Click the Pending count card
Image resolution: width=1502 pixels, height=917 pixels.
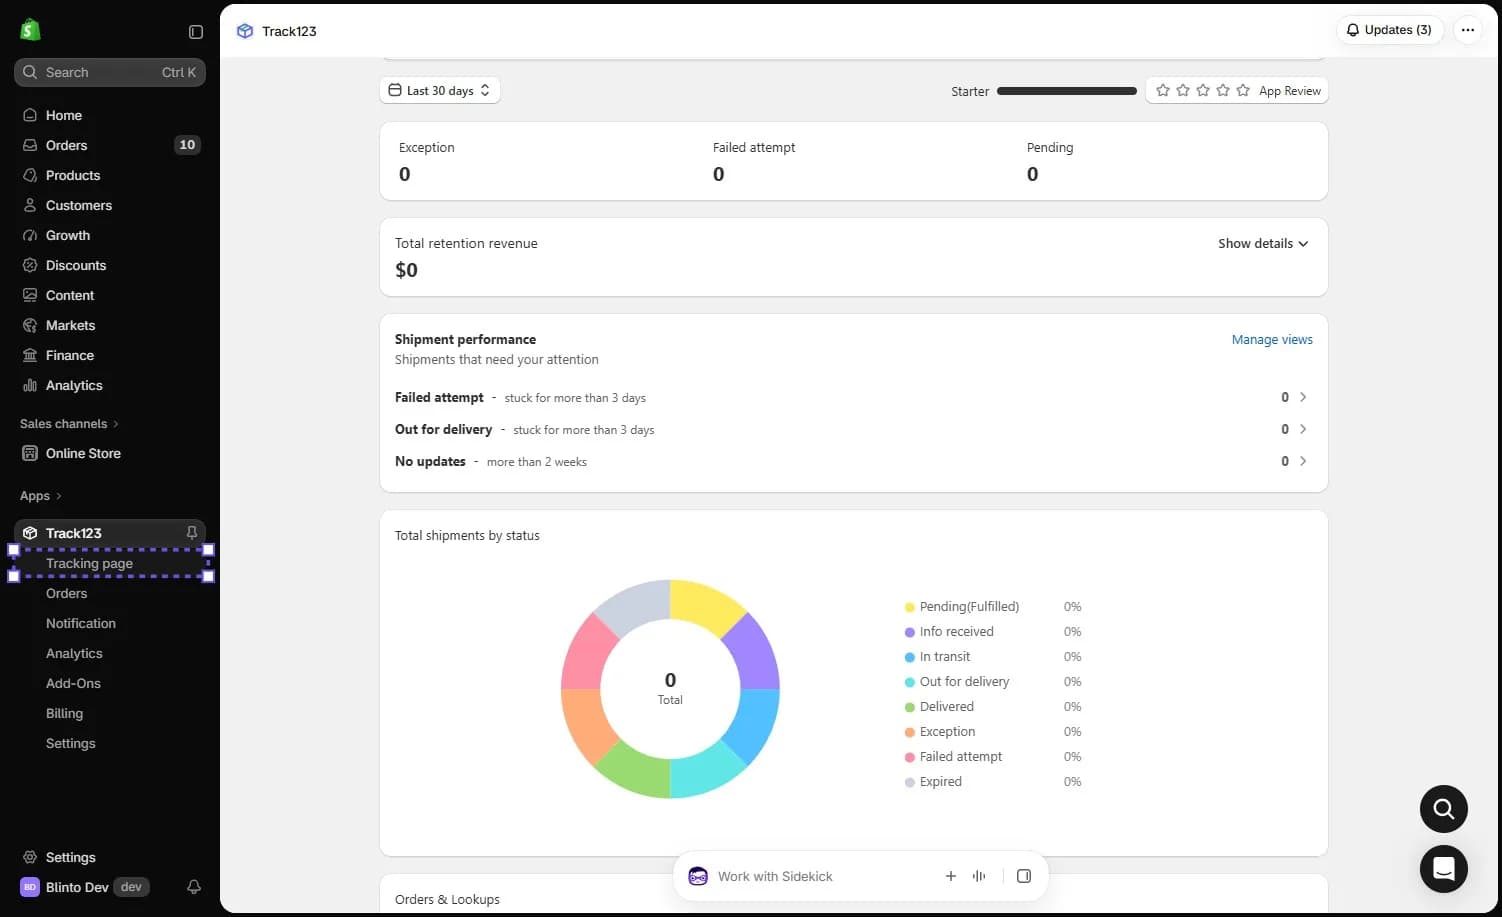pyautogui.click(x=1170, y=161)
